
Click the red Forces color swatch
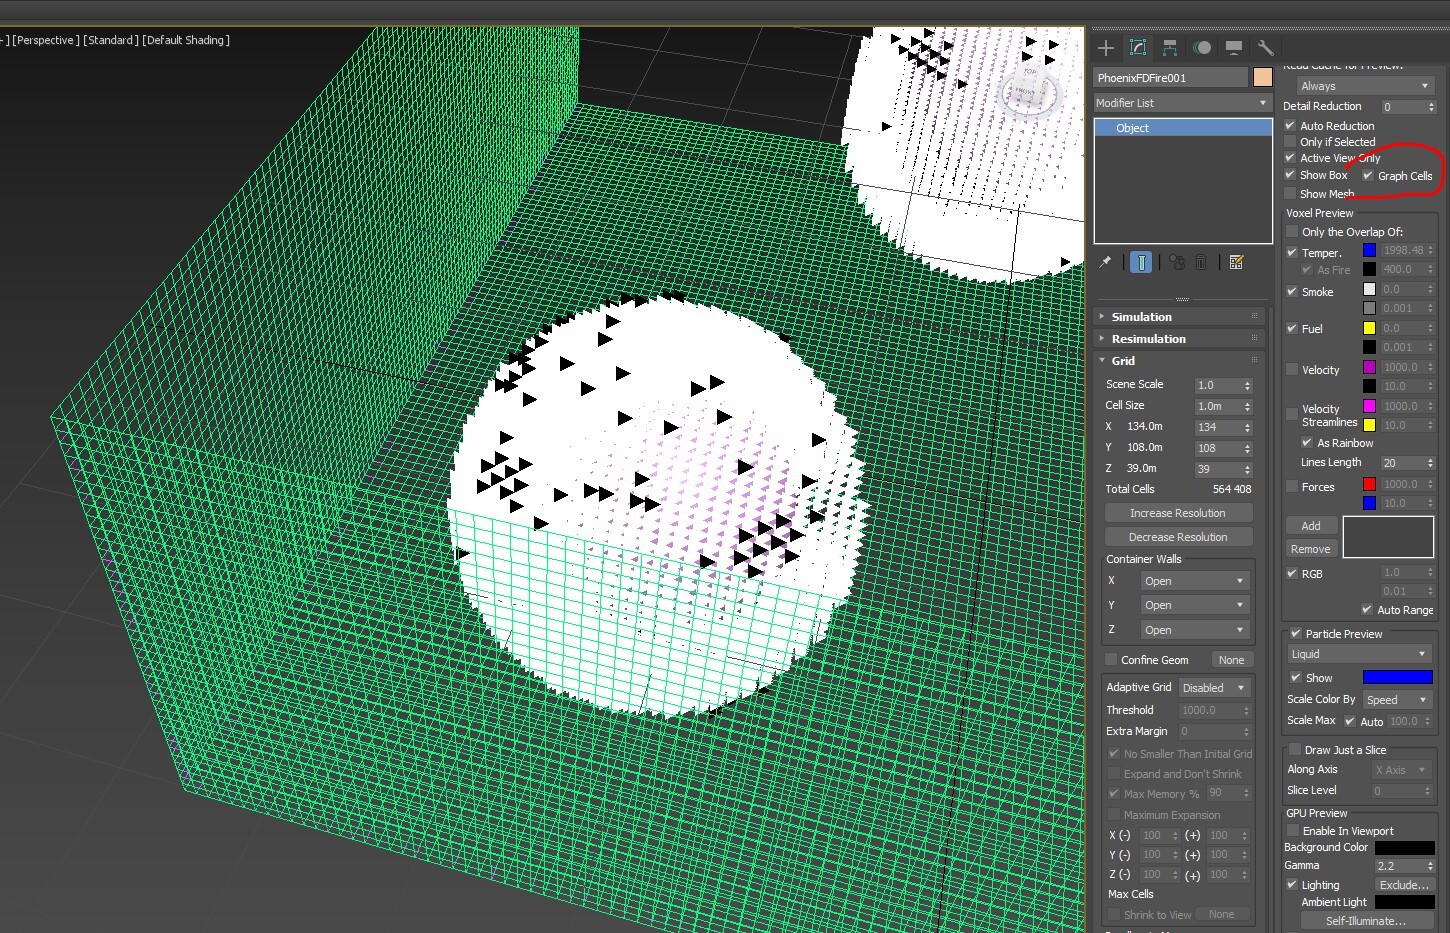(1369, 484)
